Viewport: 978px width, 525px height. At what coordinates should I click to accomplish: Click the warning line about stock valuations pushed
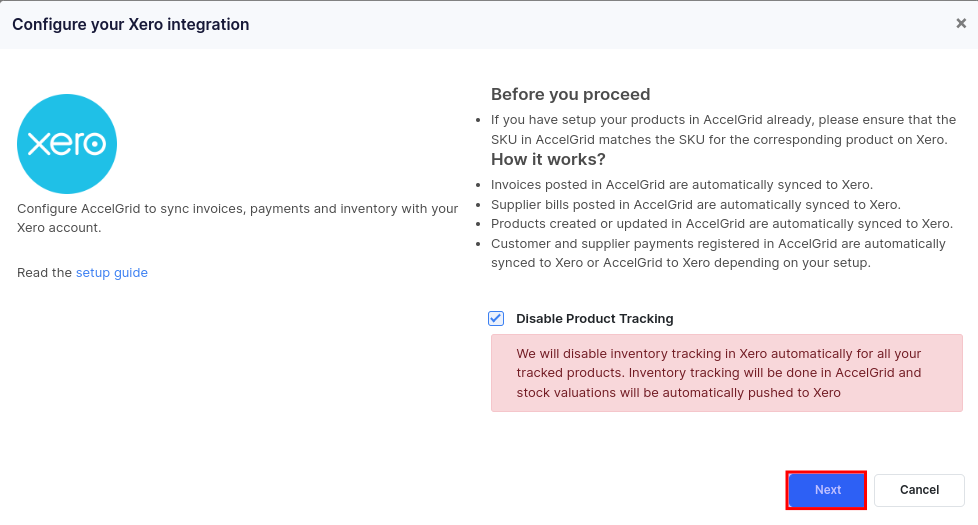pos(678,393)
